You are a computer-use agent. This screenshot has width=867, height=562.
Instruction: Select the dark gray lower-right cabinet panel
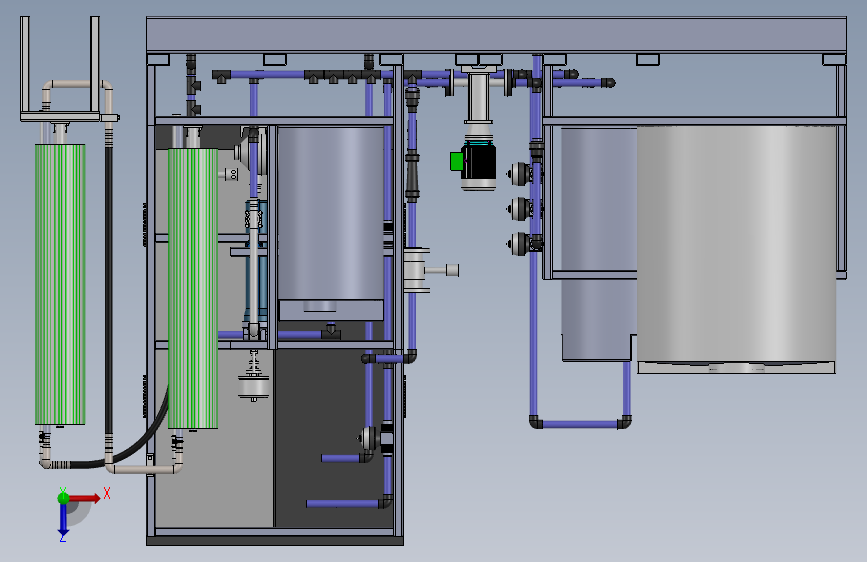335,437
